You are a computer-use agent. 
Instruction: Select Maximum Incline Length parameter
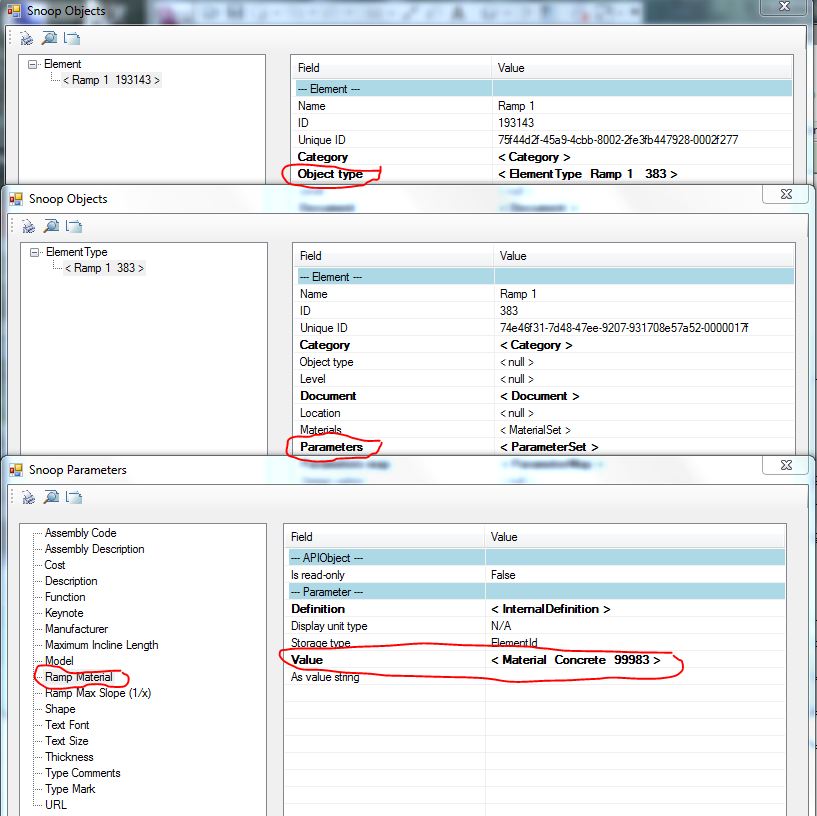[101, 645]
